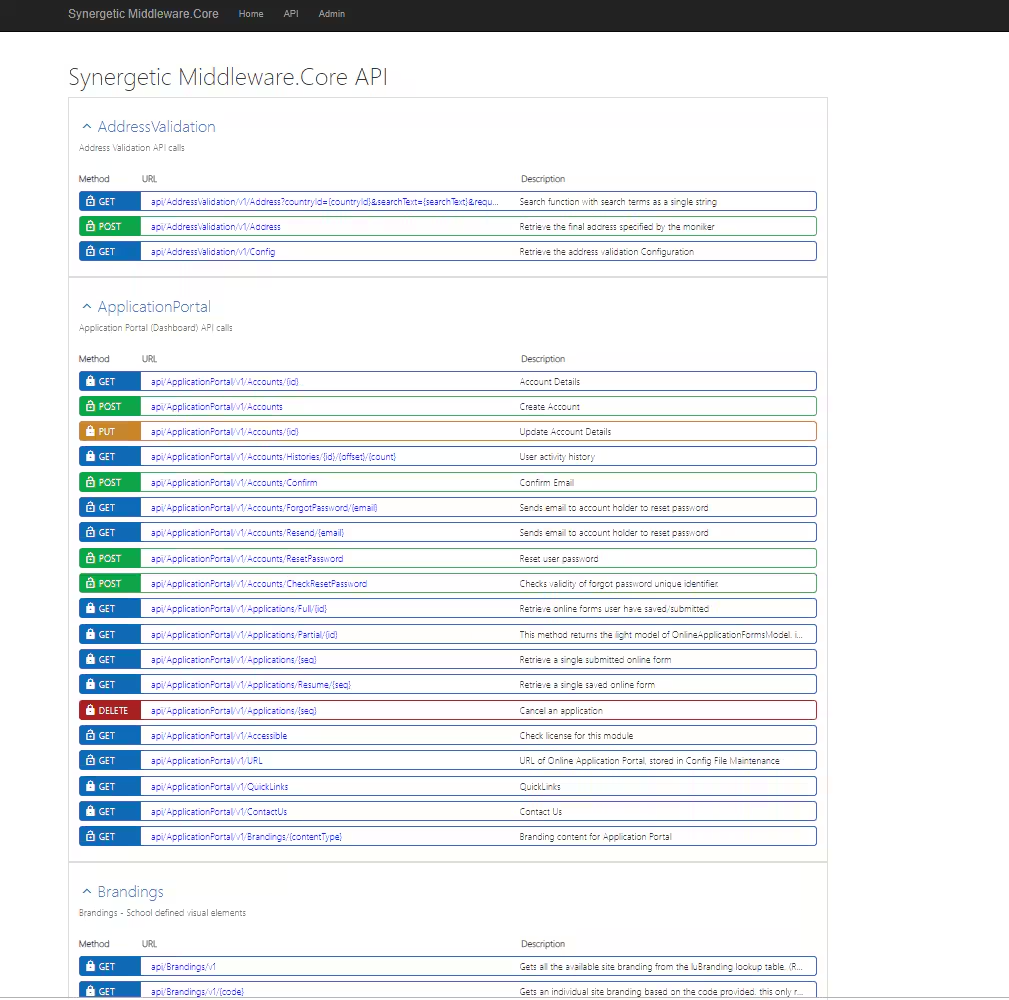This screenshot has height=1000, width=1009.
Task: Open api/Brandings/v1 URL link
Action: (183, 967)
